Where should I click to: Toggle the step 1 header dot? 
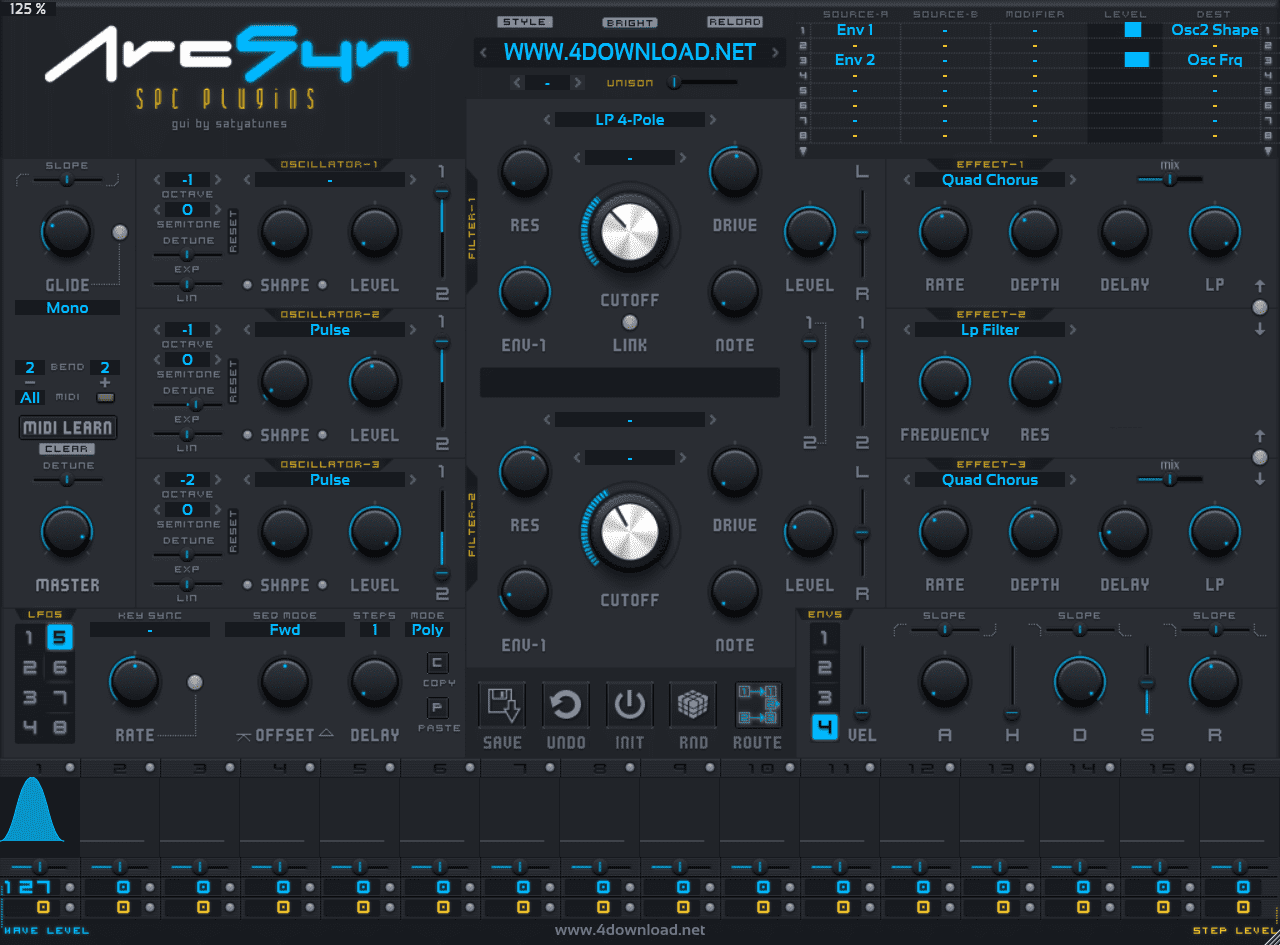(70, 768)
